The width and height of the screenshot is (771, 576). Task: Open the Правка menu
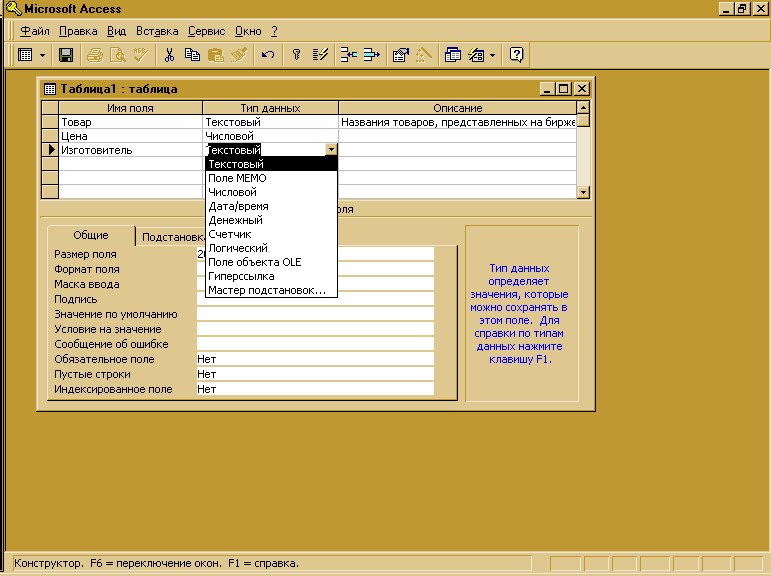tap(78, 31)
